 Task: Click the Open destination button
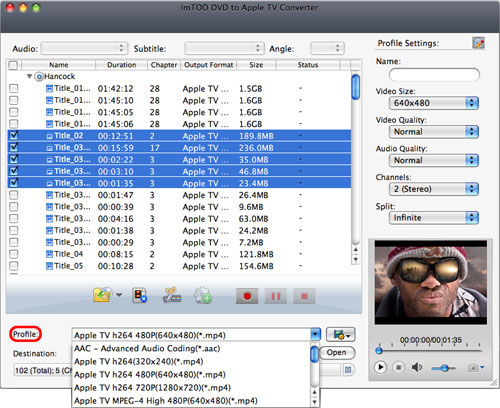point(337,353)
